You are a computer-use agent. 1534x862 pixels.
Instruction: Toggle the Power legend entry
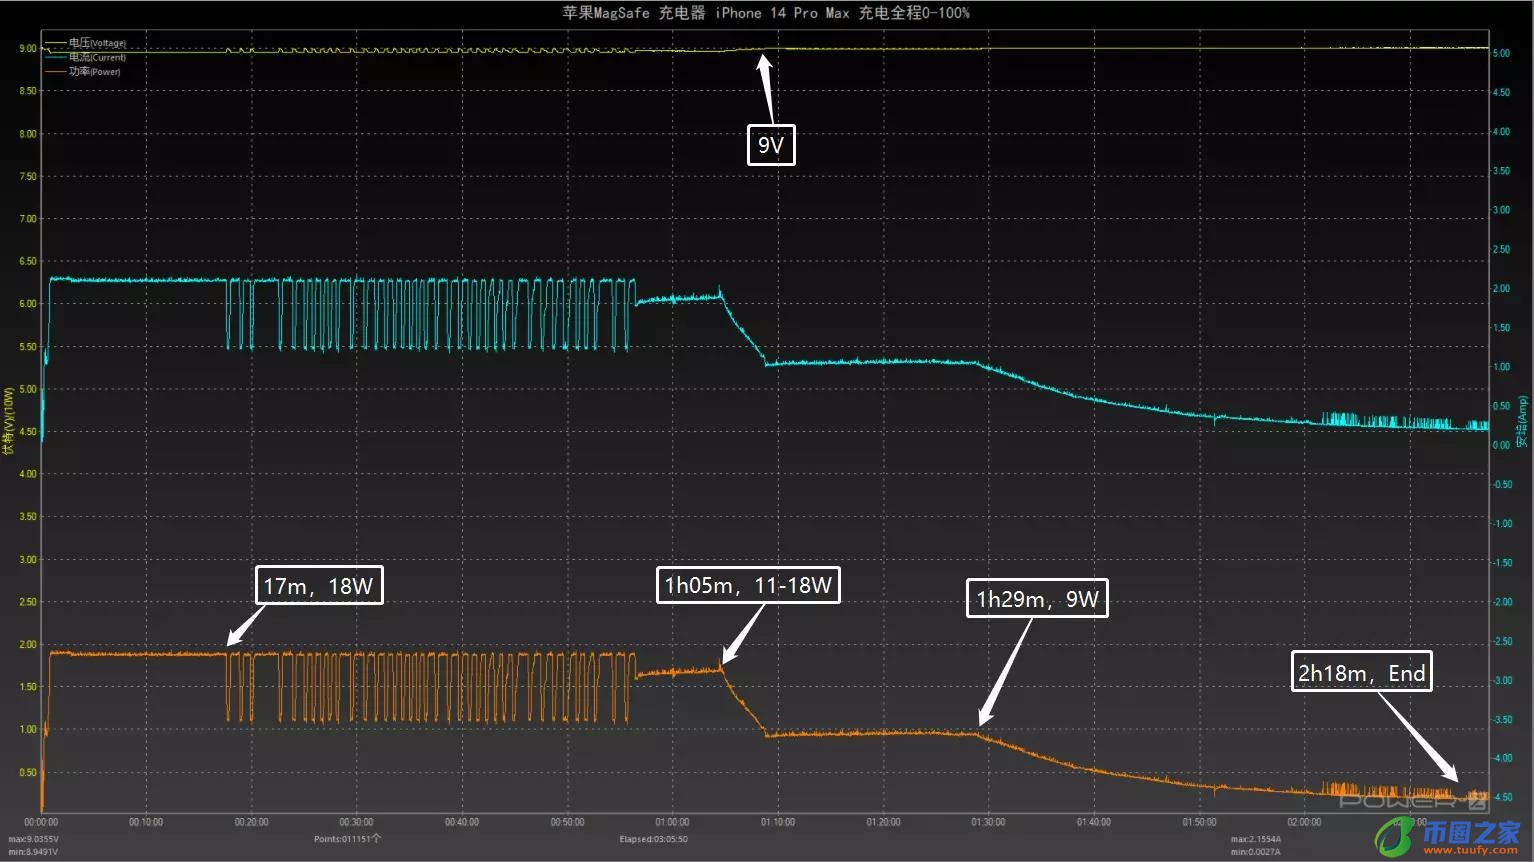pos(94,71)
